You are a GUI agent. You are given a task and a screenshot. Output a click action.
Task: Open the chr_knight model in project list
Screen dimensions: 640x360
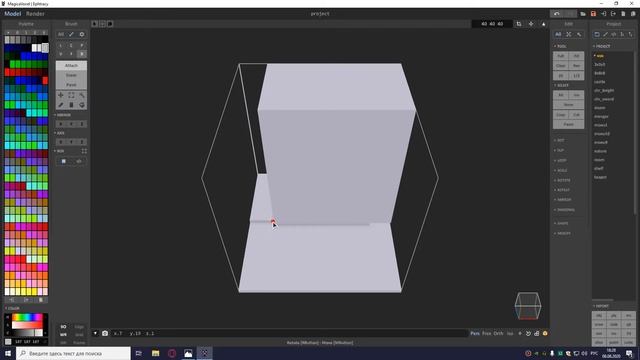tap(604, 90)
